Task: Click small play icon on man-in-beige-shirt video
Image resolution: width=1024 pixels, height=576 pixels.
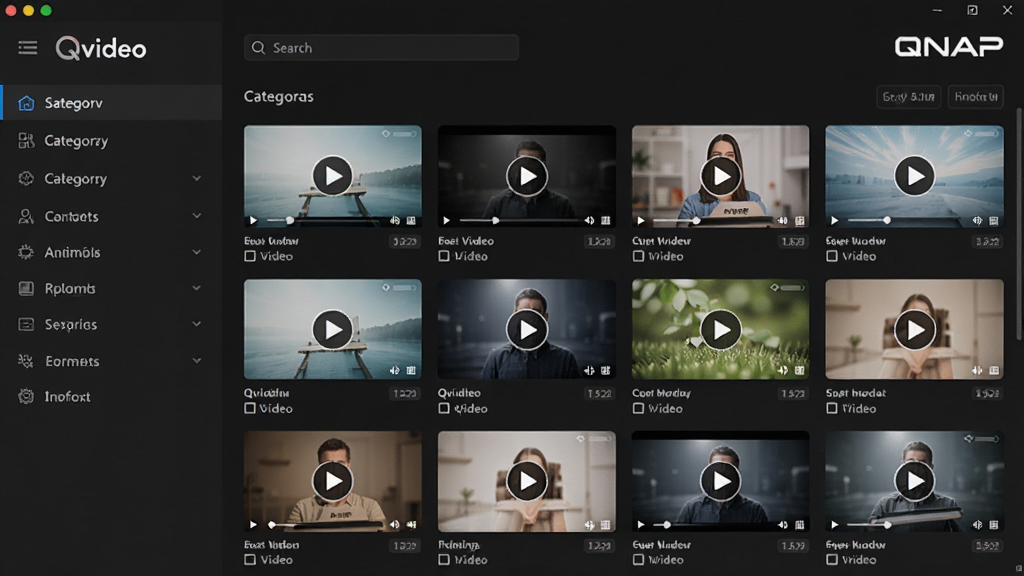Action: (x=253, y=524)
